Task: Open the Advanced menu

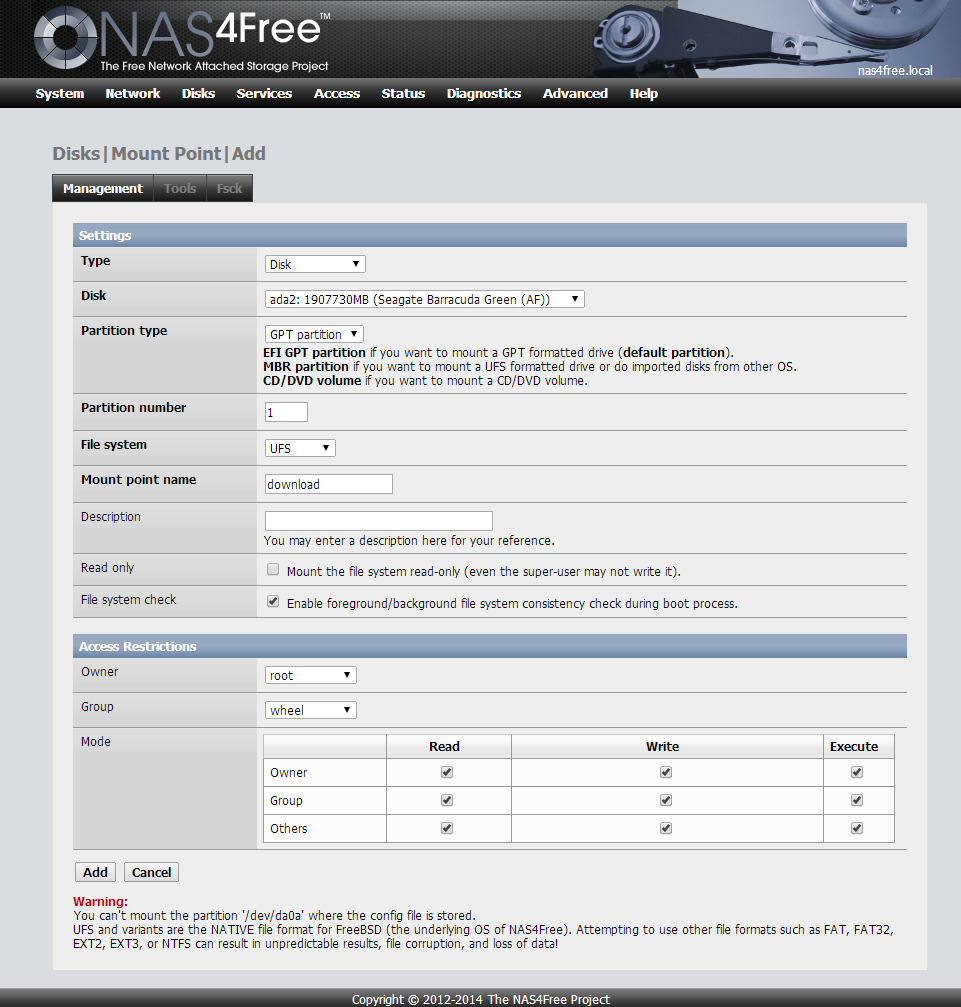Action: (575, 94)
